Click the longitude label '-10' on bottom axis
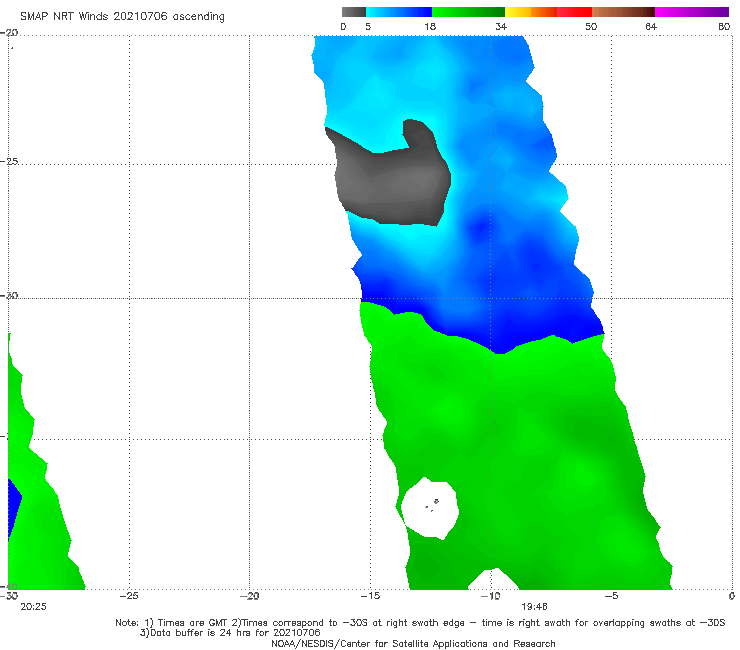740x650 pixels. [490, 596]
